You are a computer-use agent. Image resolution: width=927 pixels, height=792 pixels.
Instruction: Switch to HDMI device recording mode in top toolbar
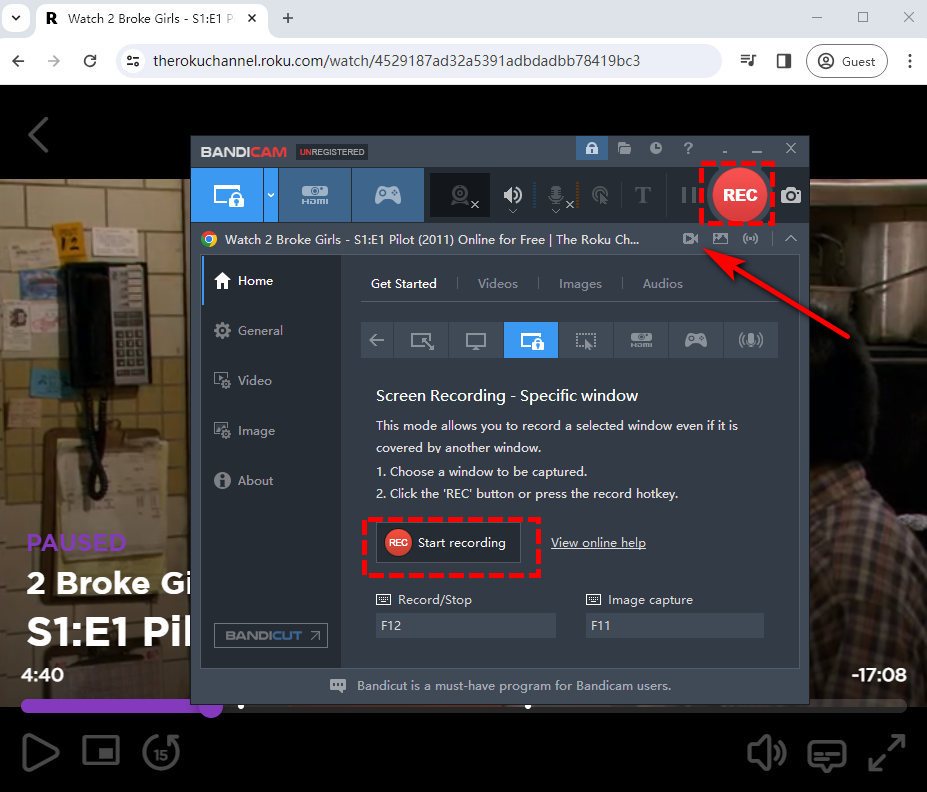coord(315,195)
